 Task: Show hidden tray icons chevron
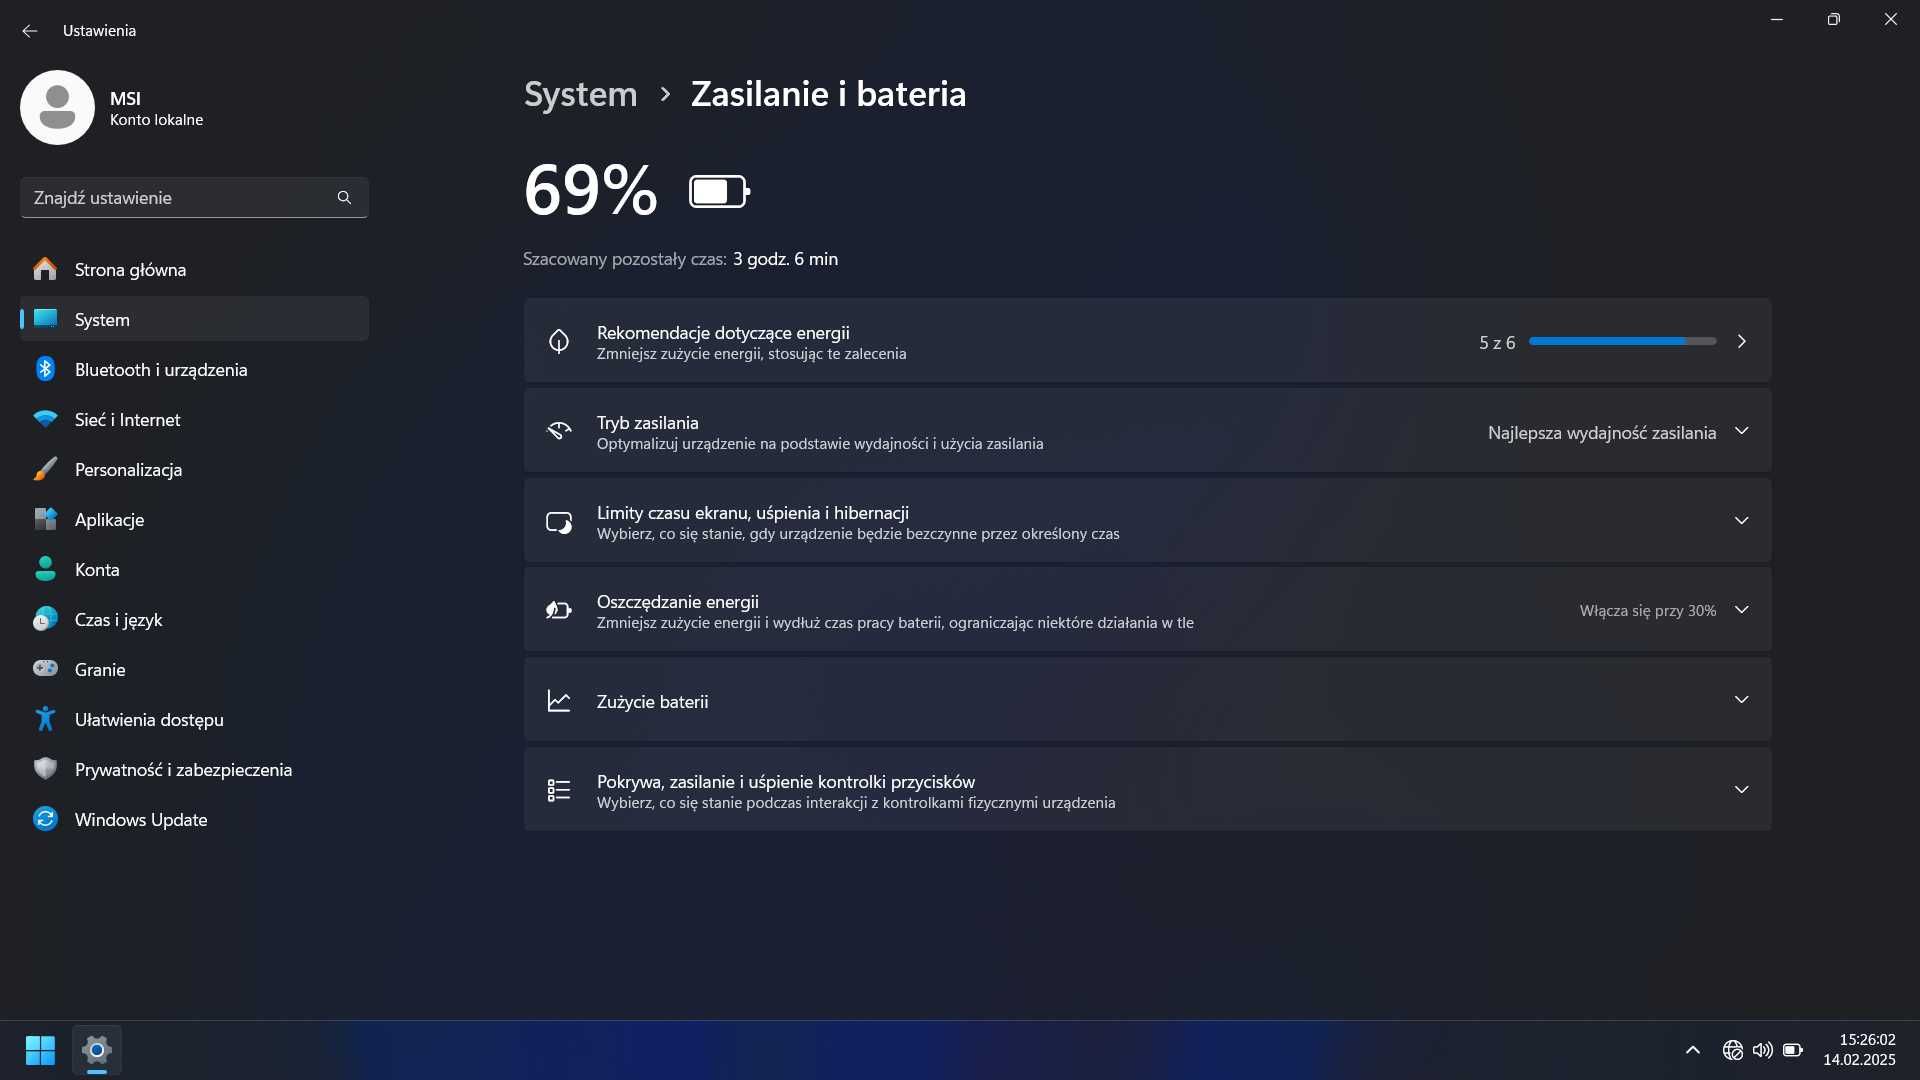(x=1692, y=1050)
